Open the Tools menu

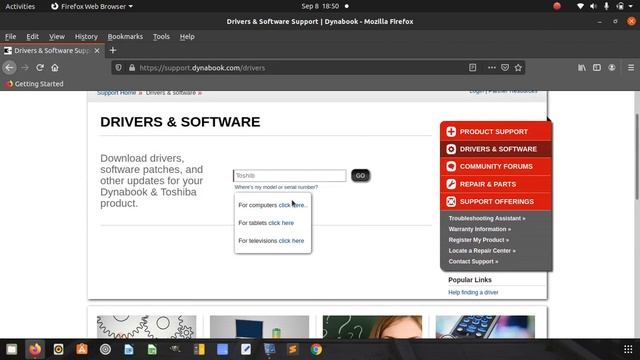coord(161,37)
